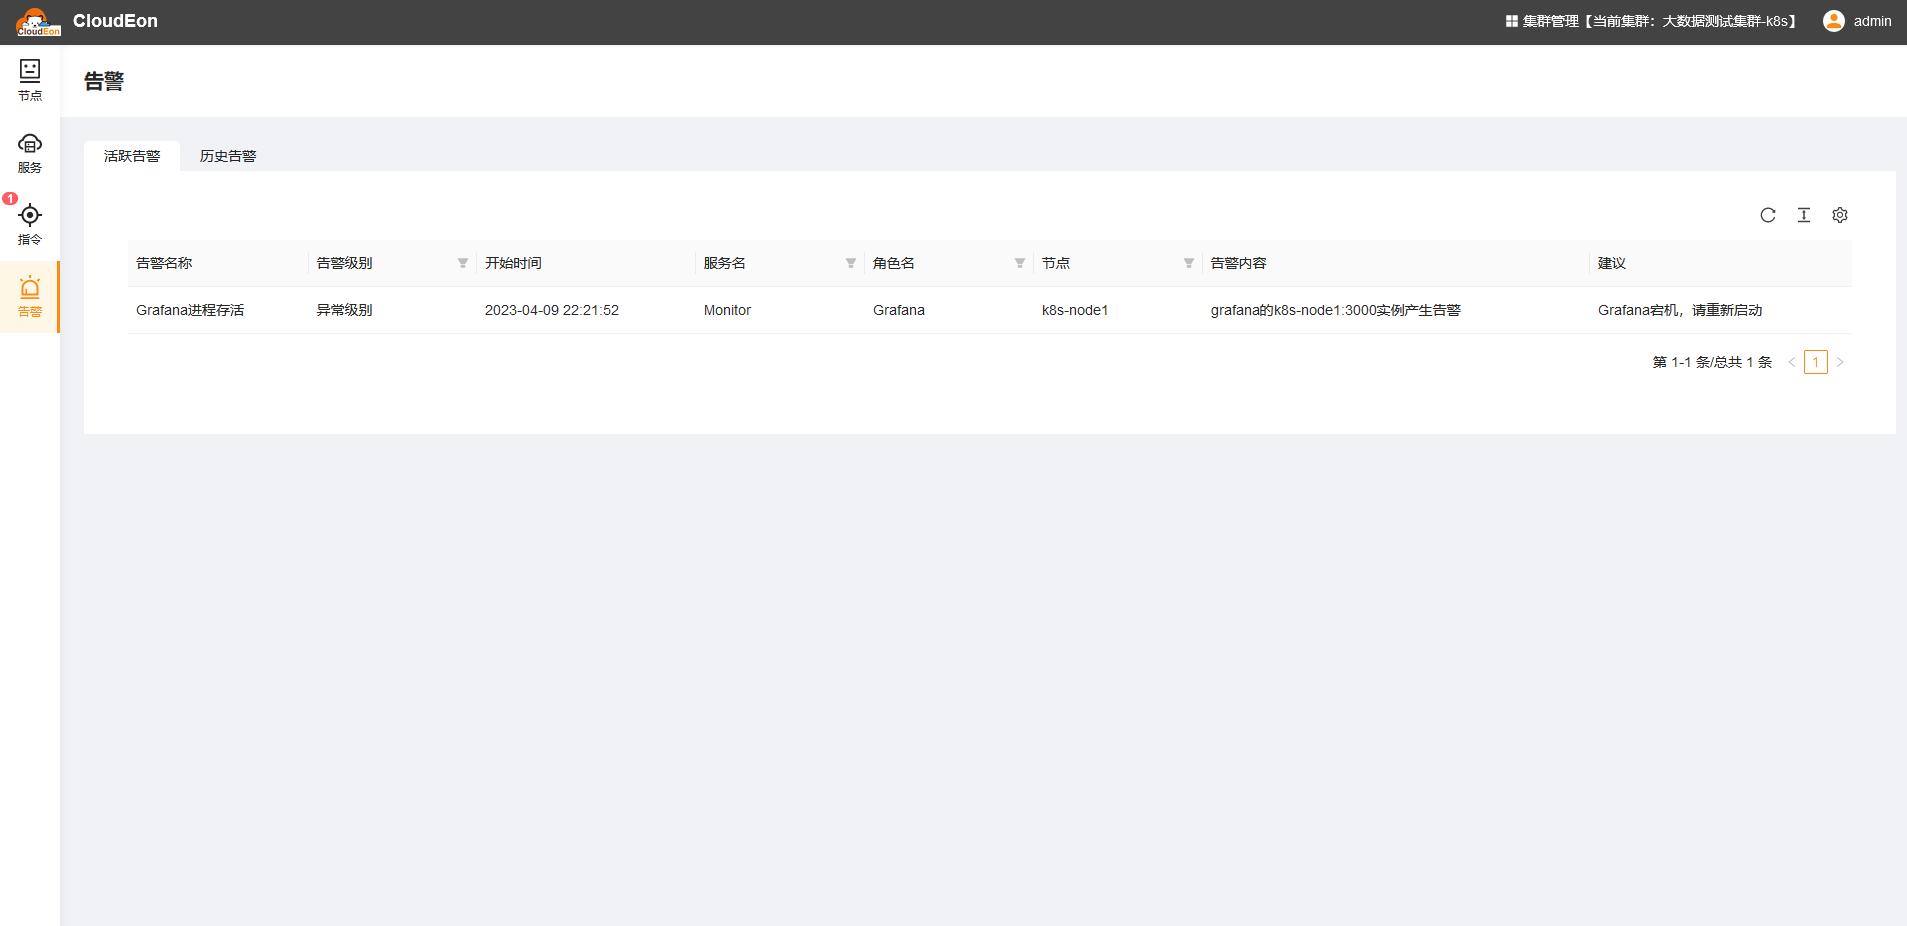Click the red badge on 指令
Image resolution: width=1907 pixels, height=926 pixels.
(x=10, y=198)
